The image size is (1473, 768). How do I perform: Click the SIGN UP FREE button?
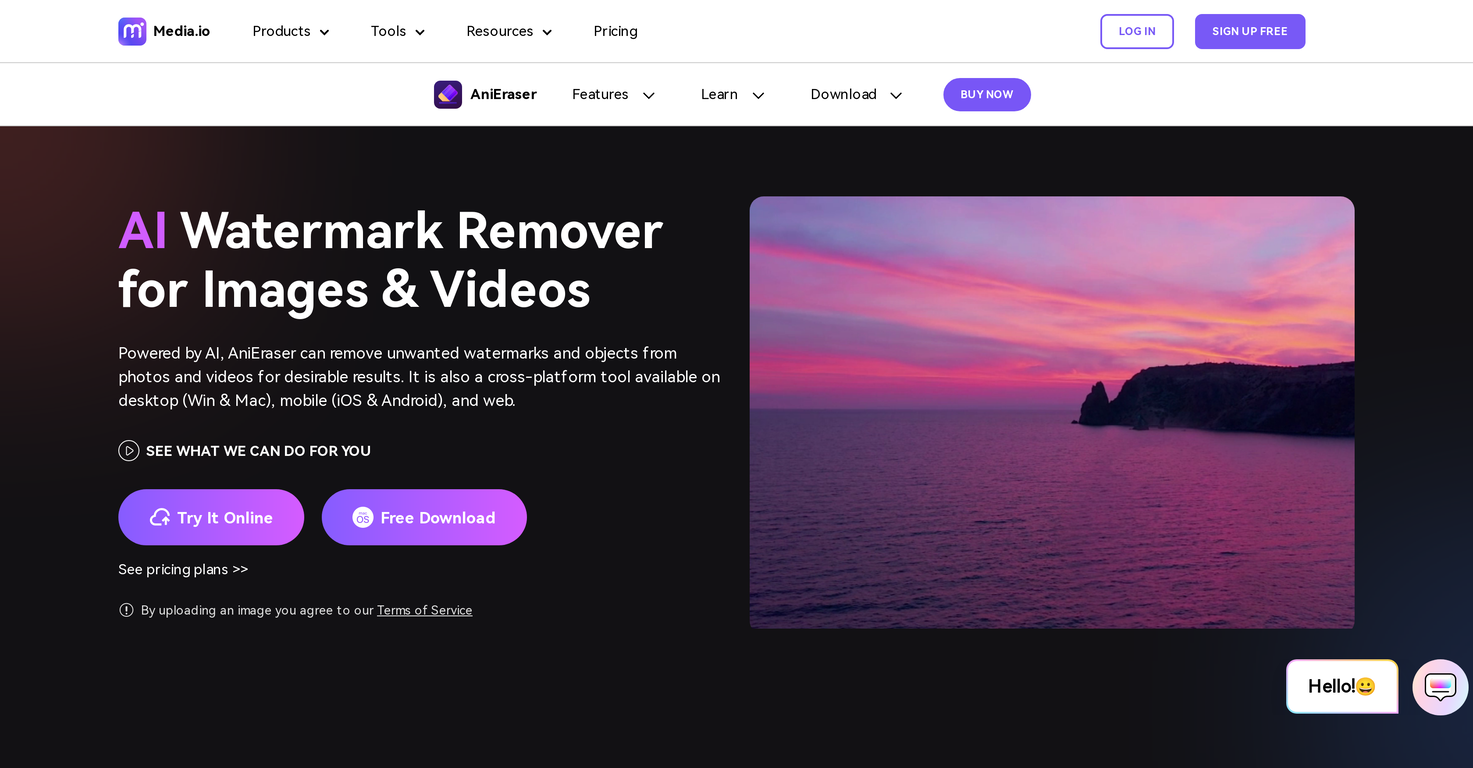pyautogui.click(x=1250, y=31)
